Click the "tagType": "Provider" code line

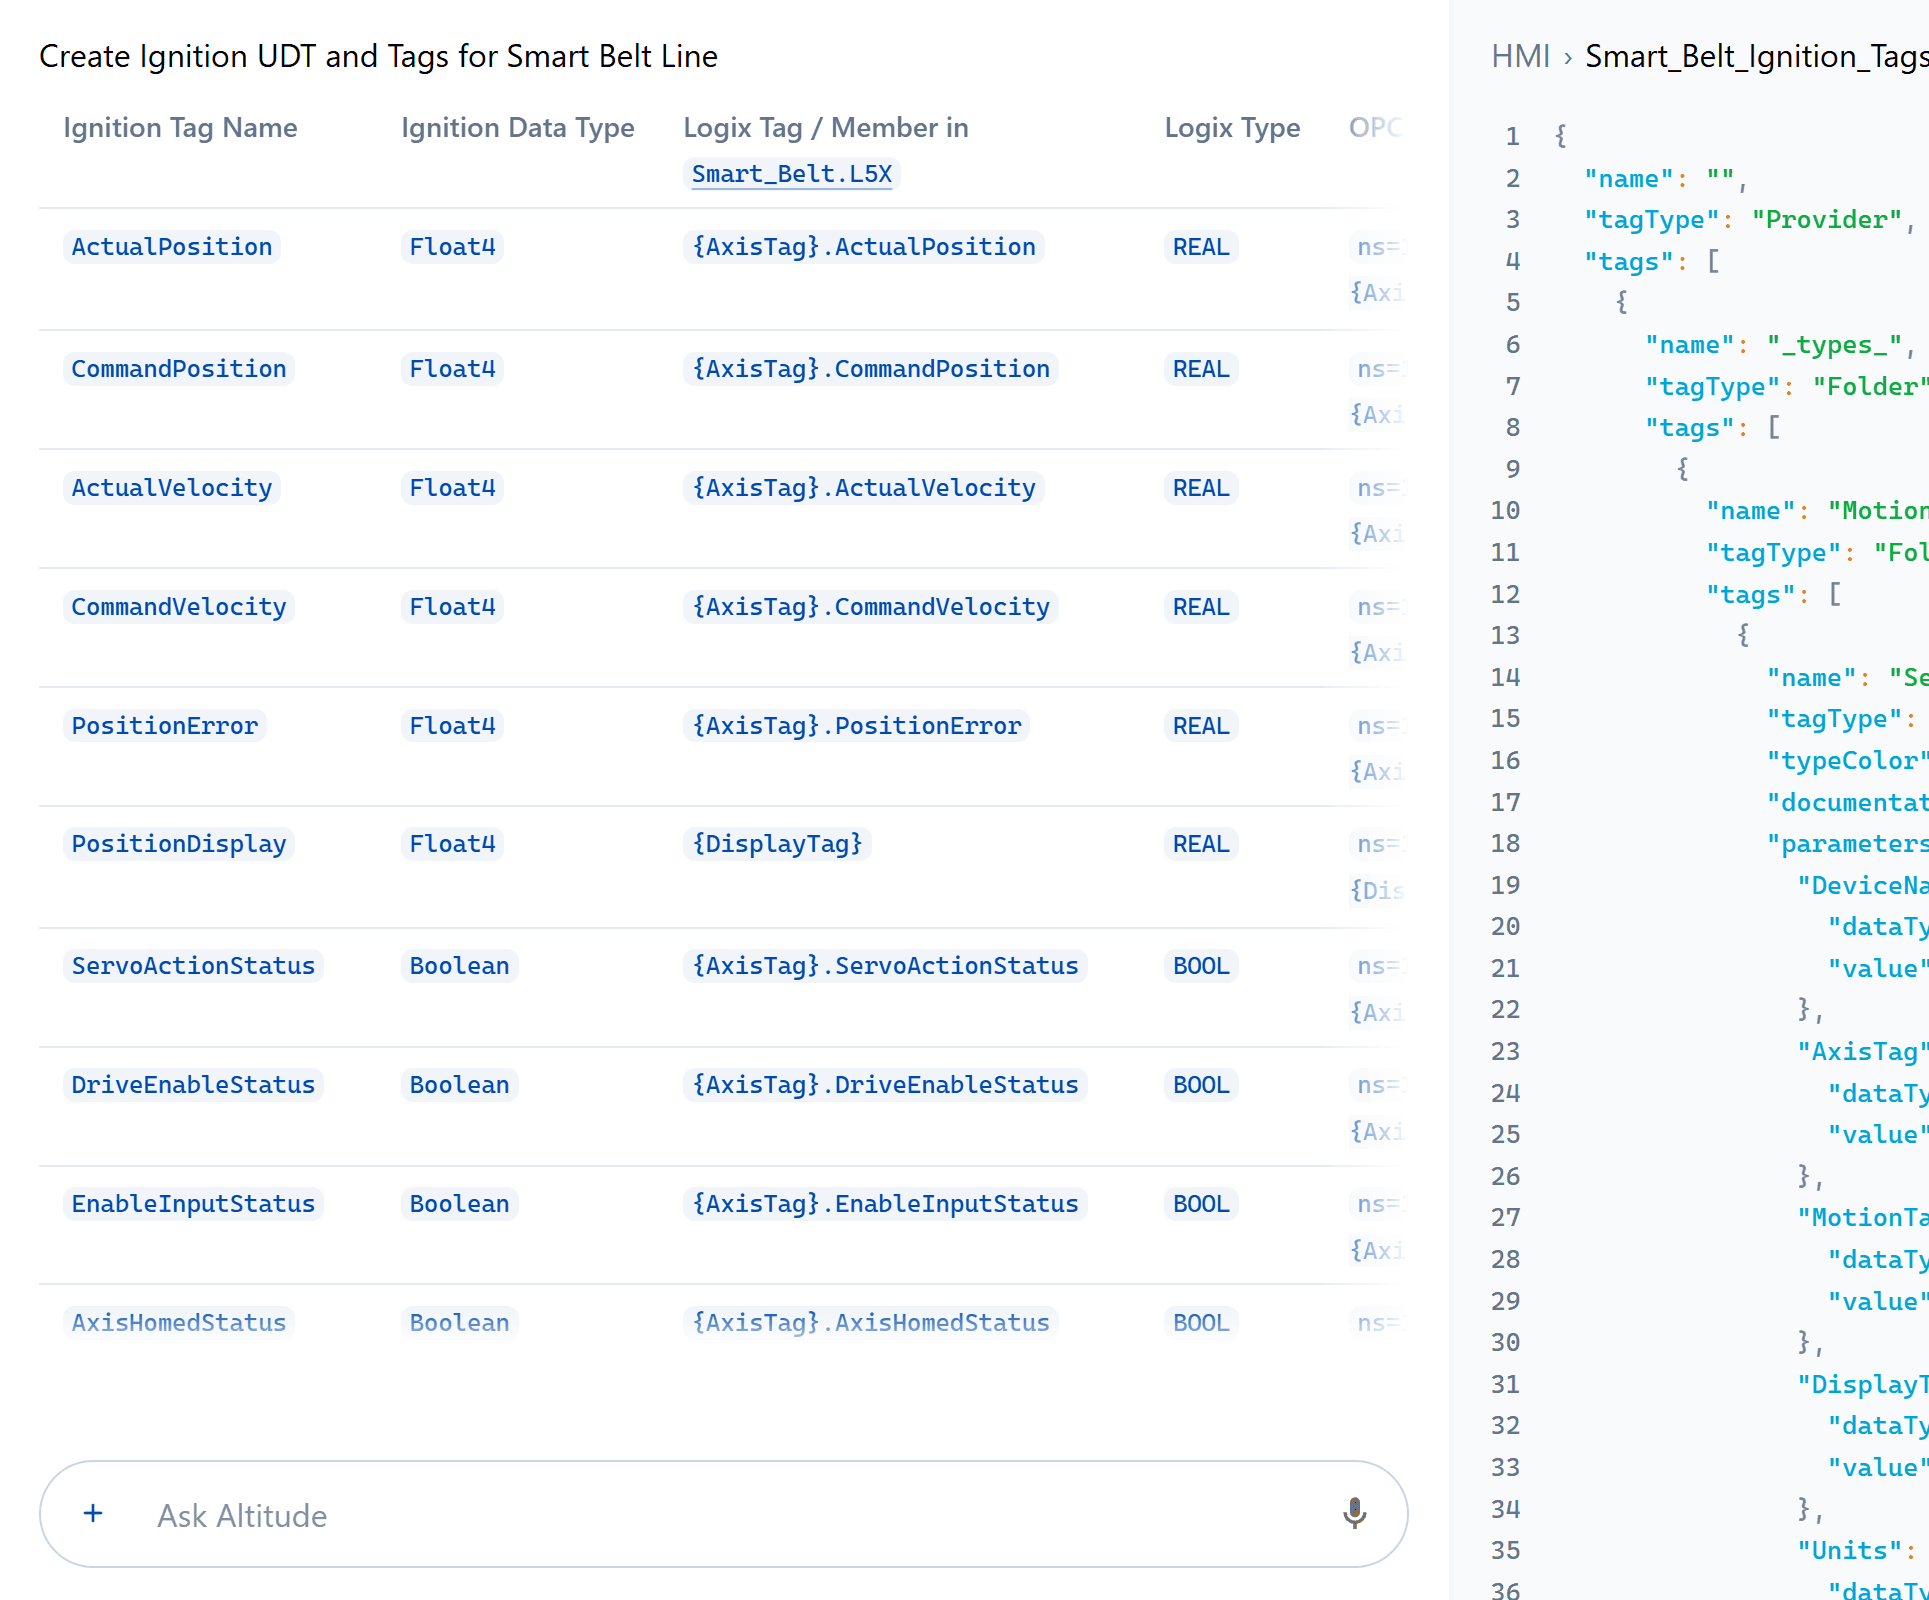1748,220
